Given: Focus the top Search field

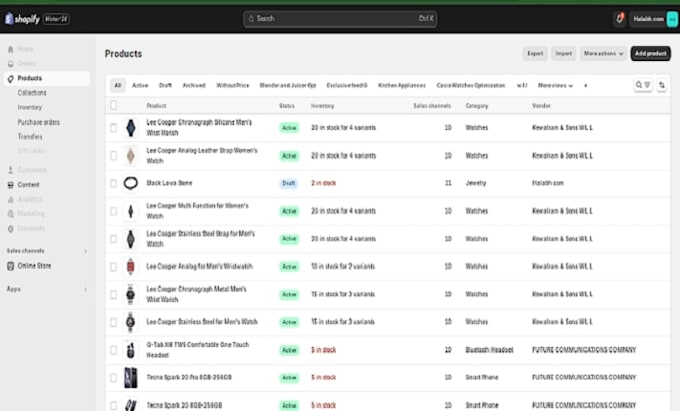Looking at the screenshot, I should coord(340,19).
